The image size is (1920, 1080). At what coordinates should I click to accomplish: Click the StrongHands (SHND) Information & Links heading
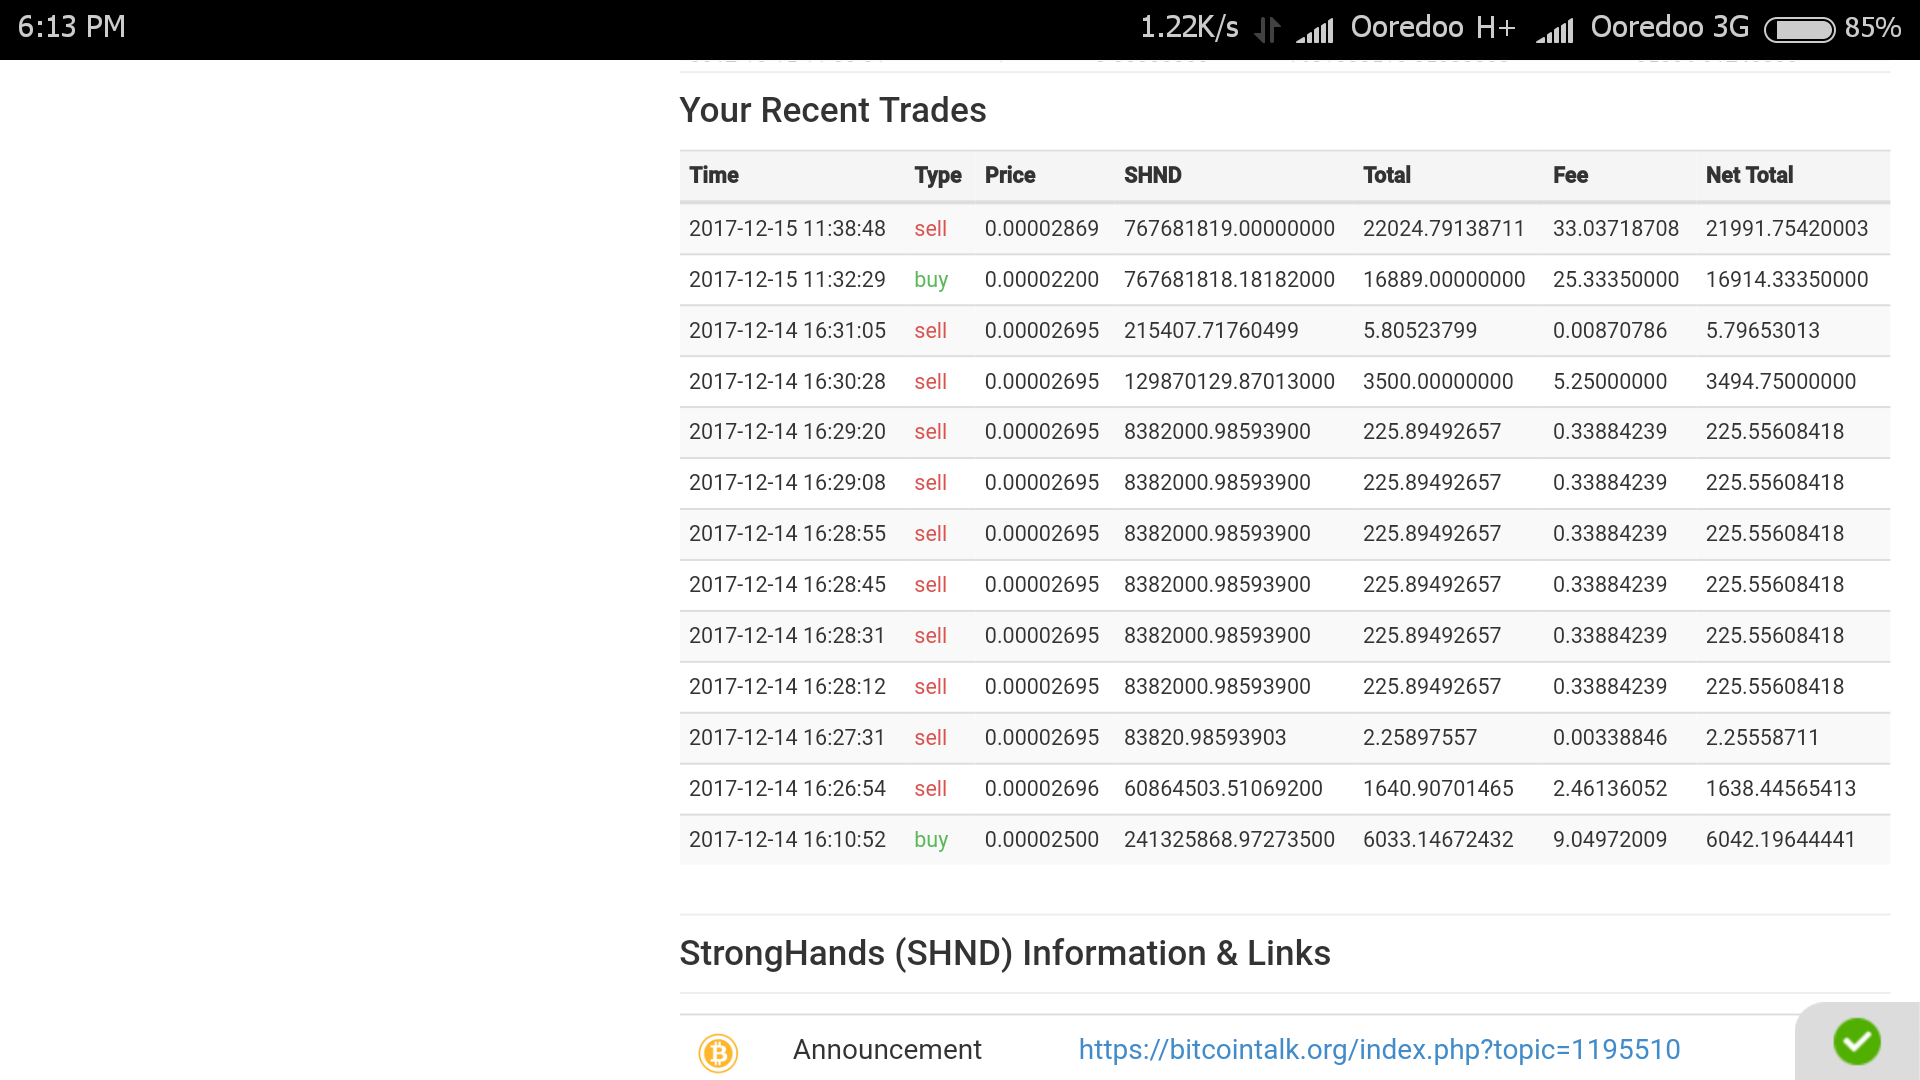coord(1004,953)
